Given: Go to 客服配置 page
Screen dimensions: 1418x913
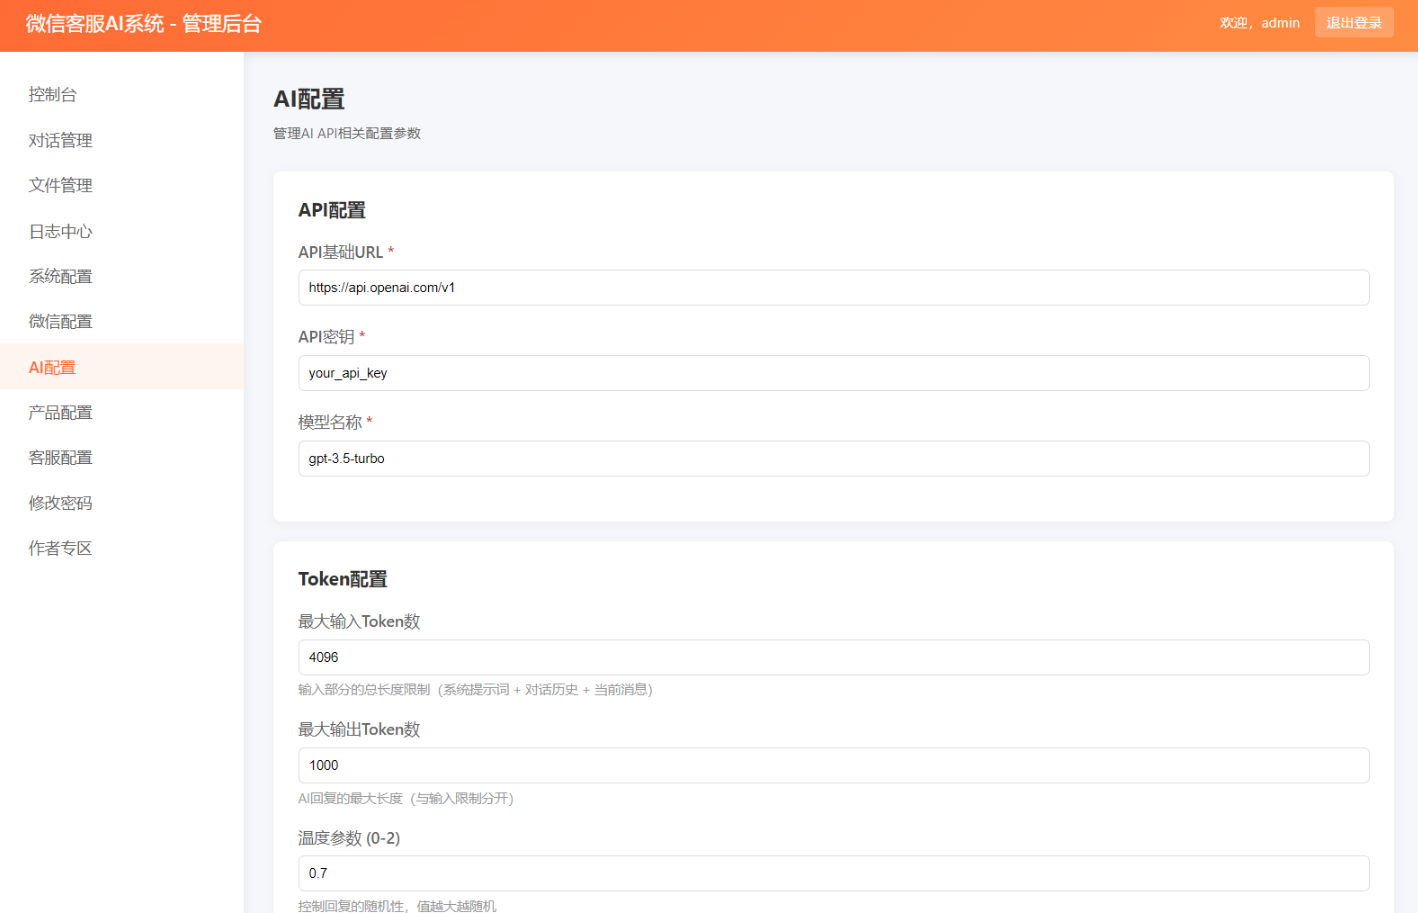Looking at the screenshot, I should pos(60,457).
